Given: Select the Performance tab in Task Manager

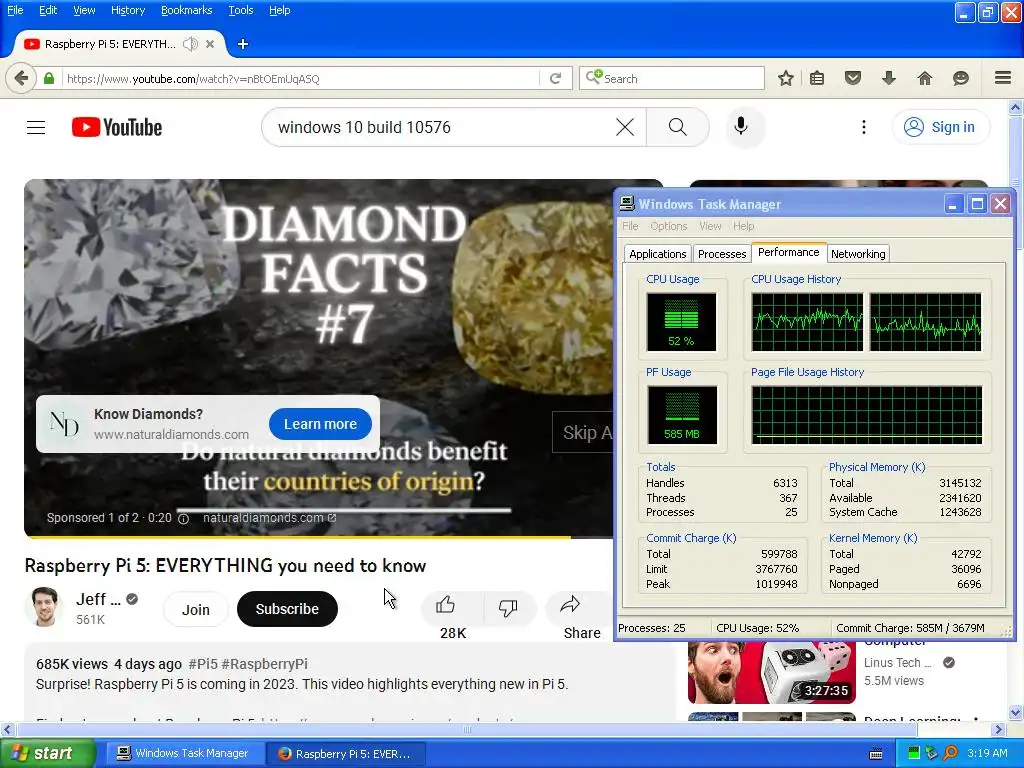Looking at the screenshot, I should (788, 252).
